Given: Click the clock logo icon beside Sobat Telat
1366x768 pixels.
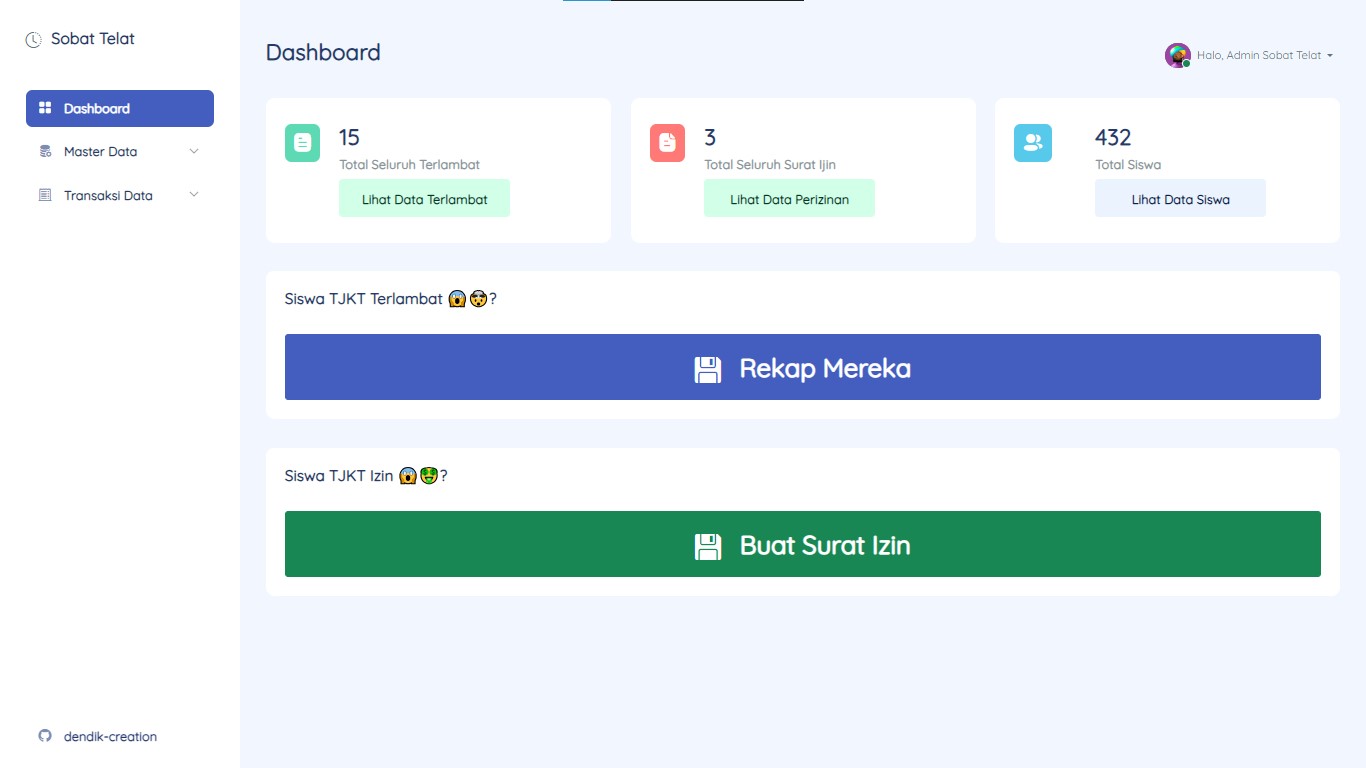Looking at the screenshot, I should (34, 40).
